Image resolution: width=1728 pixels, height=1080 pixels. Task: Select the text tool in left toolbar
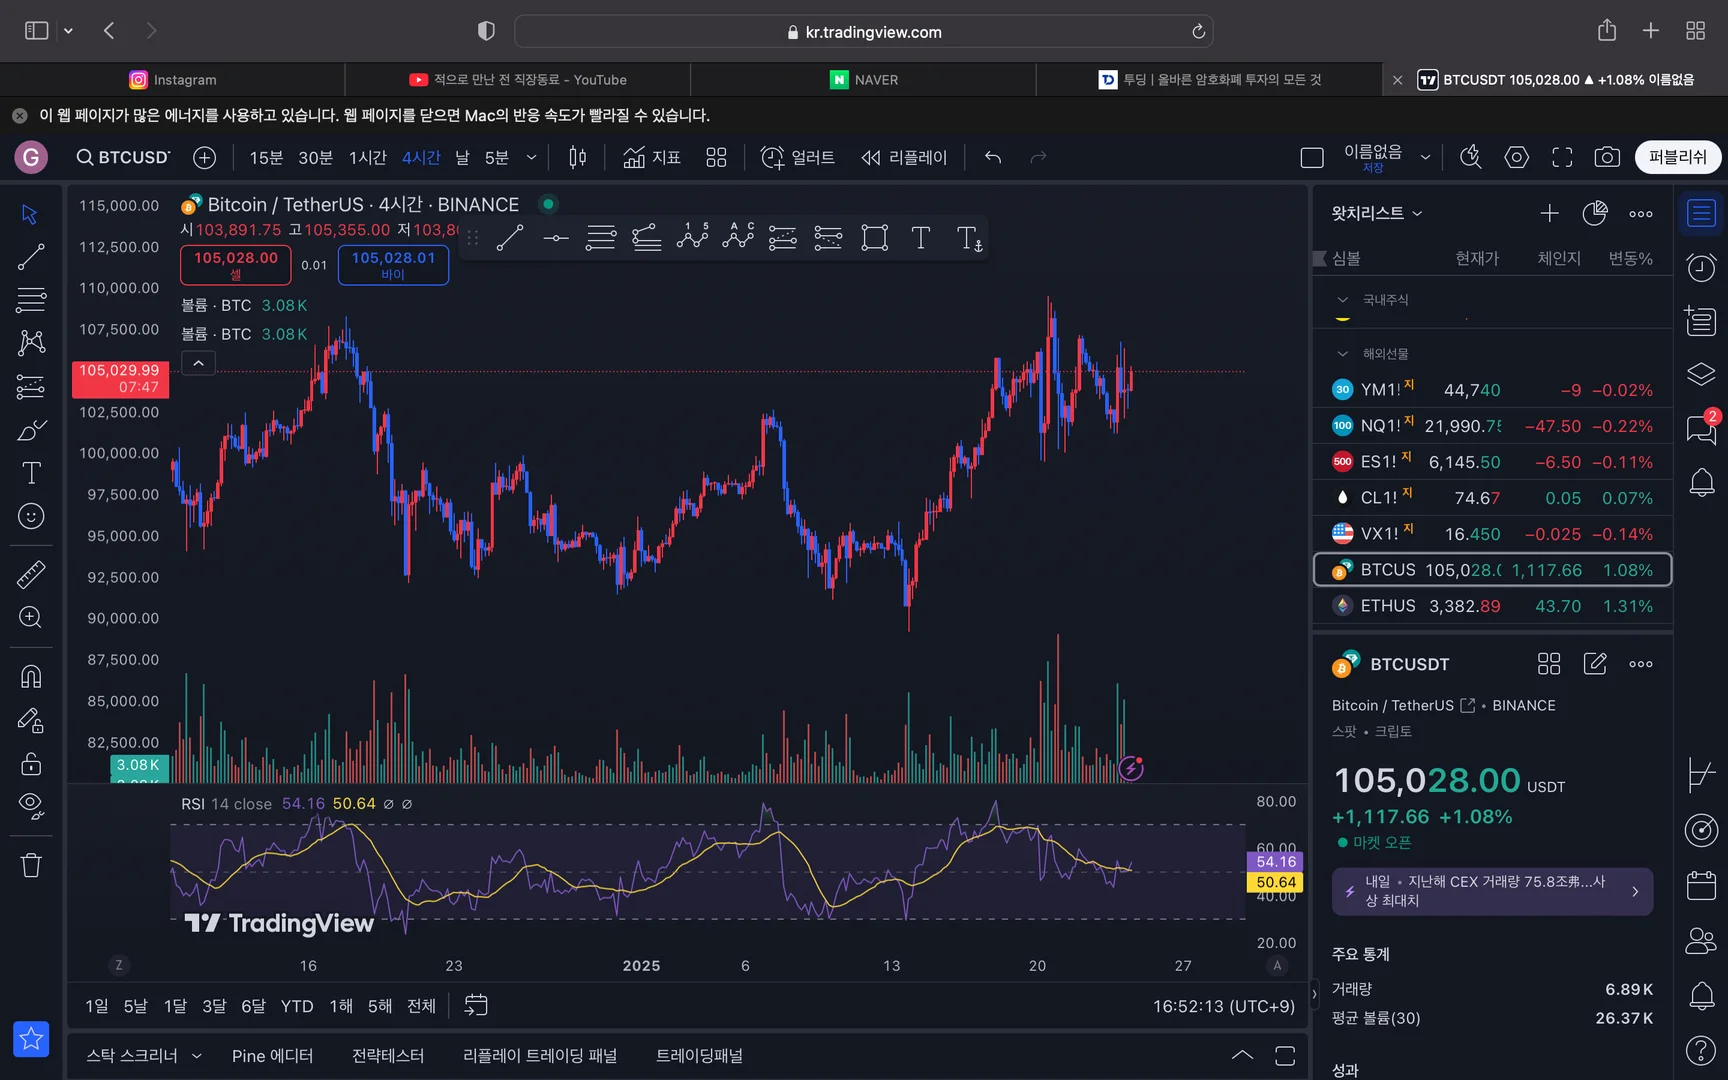pyautogui.click(x=31, y=473)
